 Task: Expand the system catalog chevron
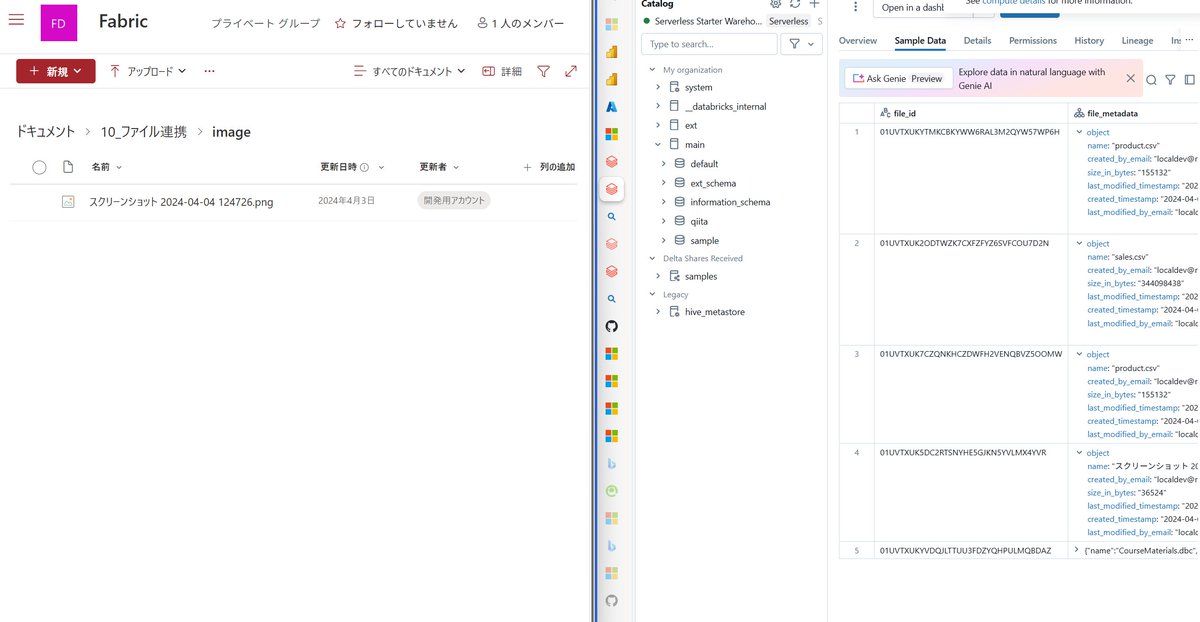pos(658,87)
